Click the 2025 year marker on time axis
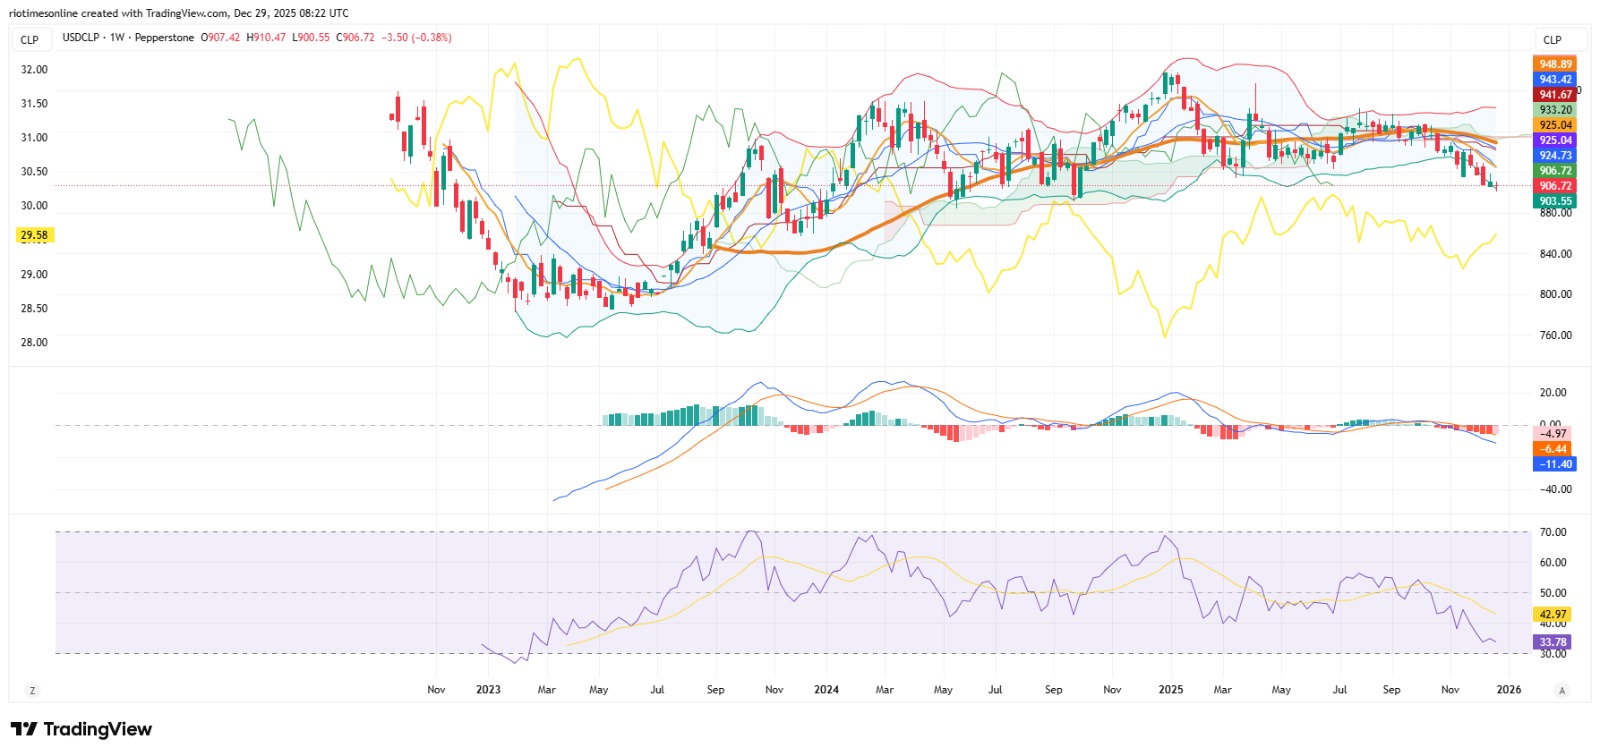1600x756 pixels. [x=1170, y=690]
